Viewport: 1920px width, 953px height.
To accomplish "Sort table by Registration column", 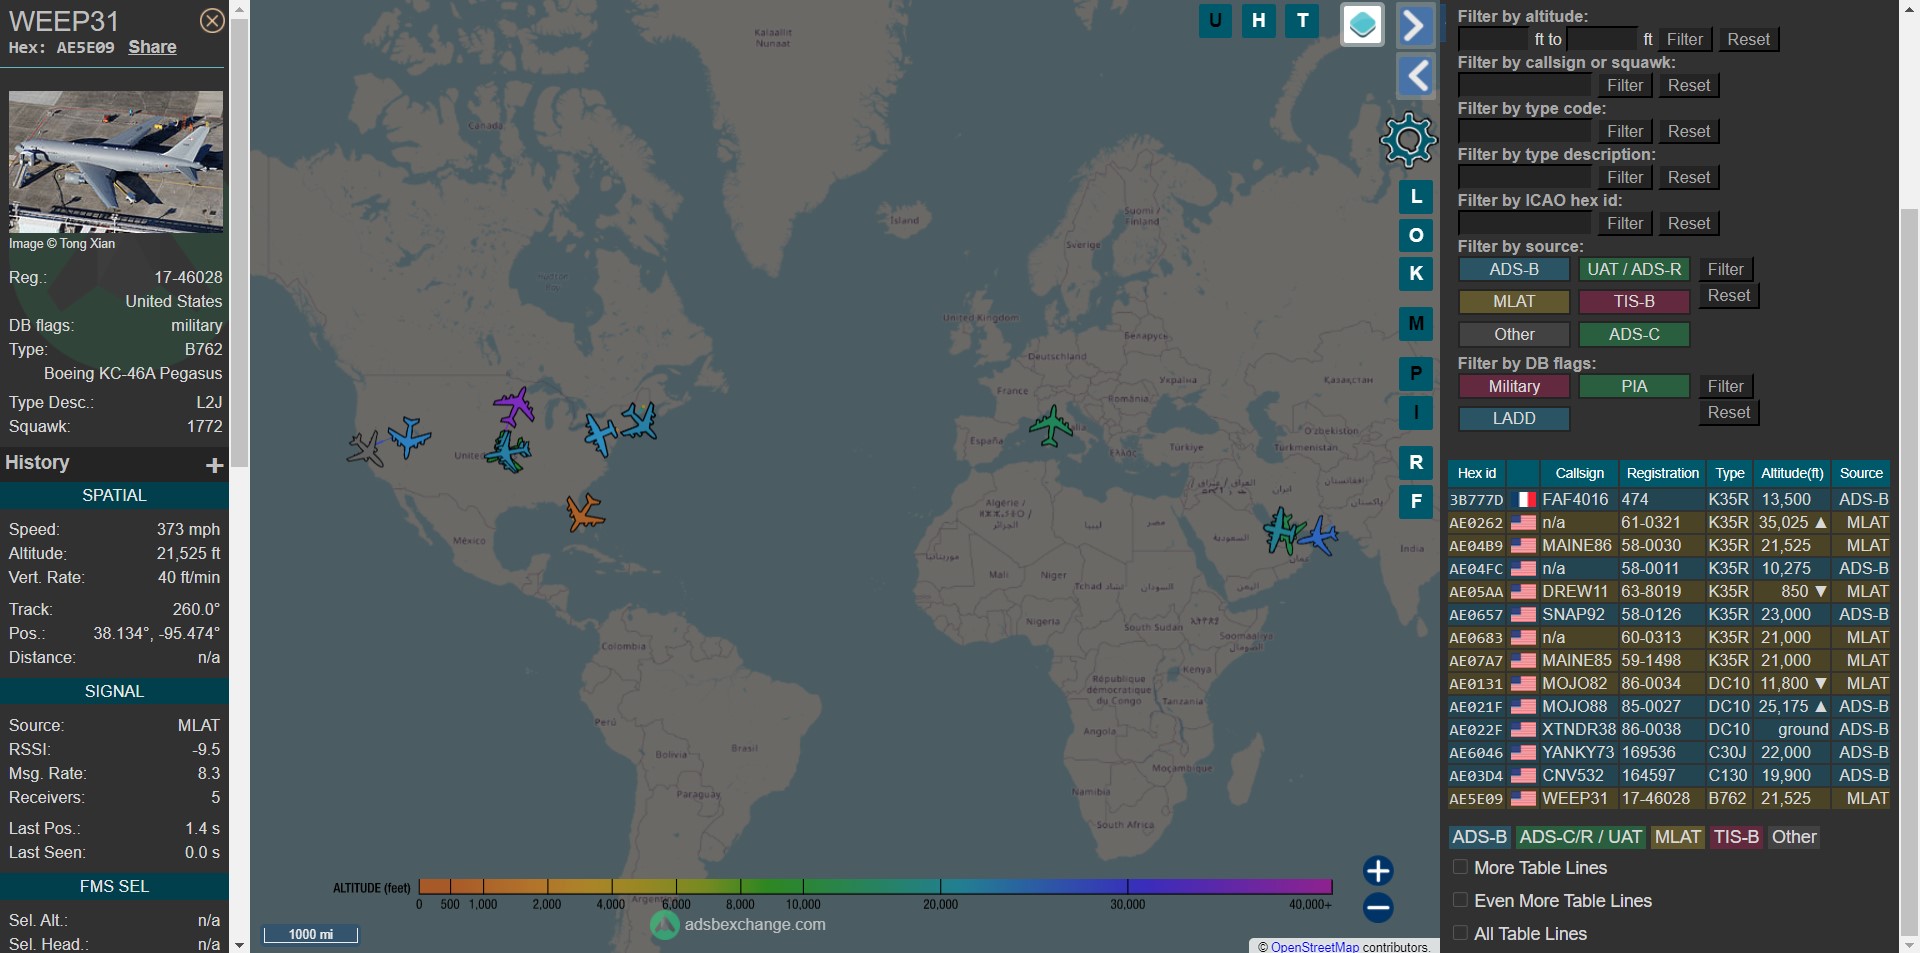I will pos(1662,473).
